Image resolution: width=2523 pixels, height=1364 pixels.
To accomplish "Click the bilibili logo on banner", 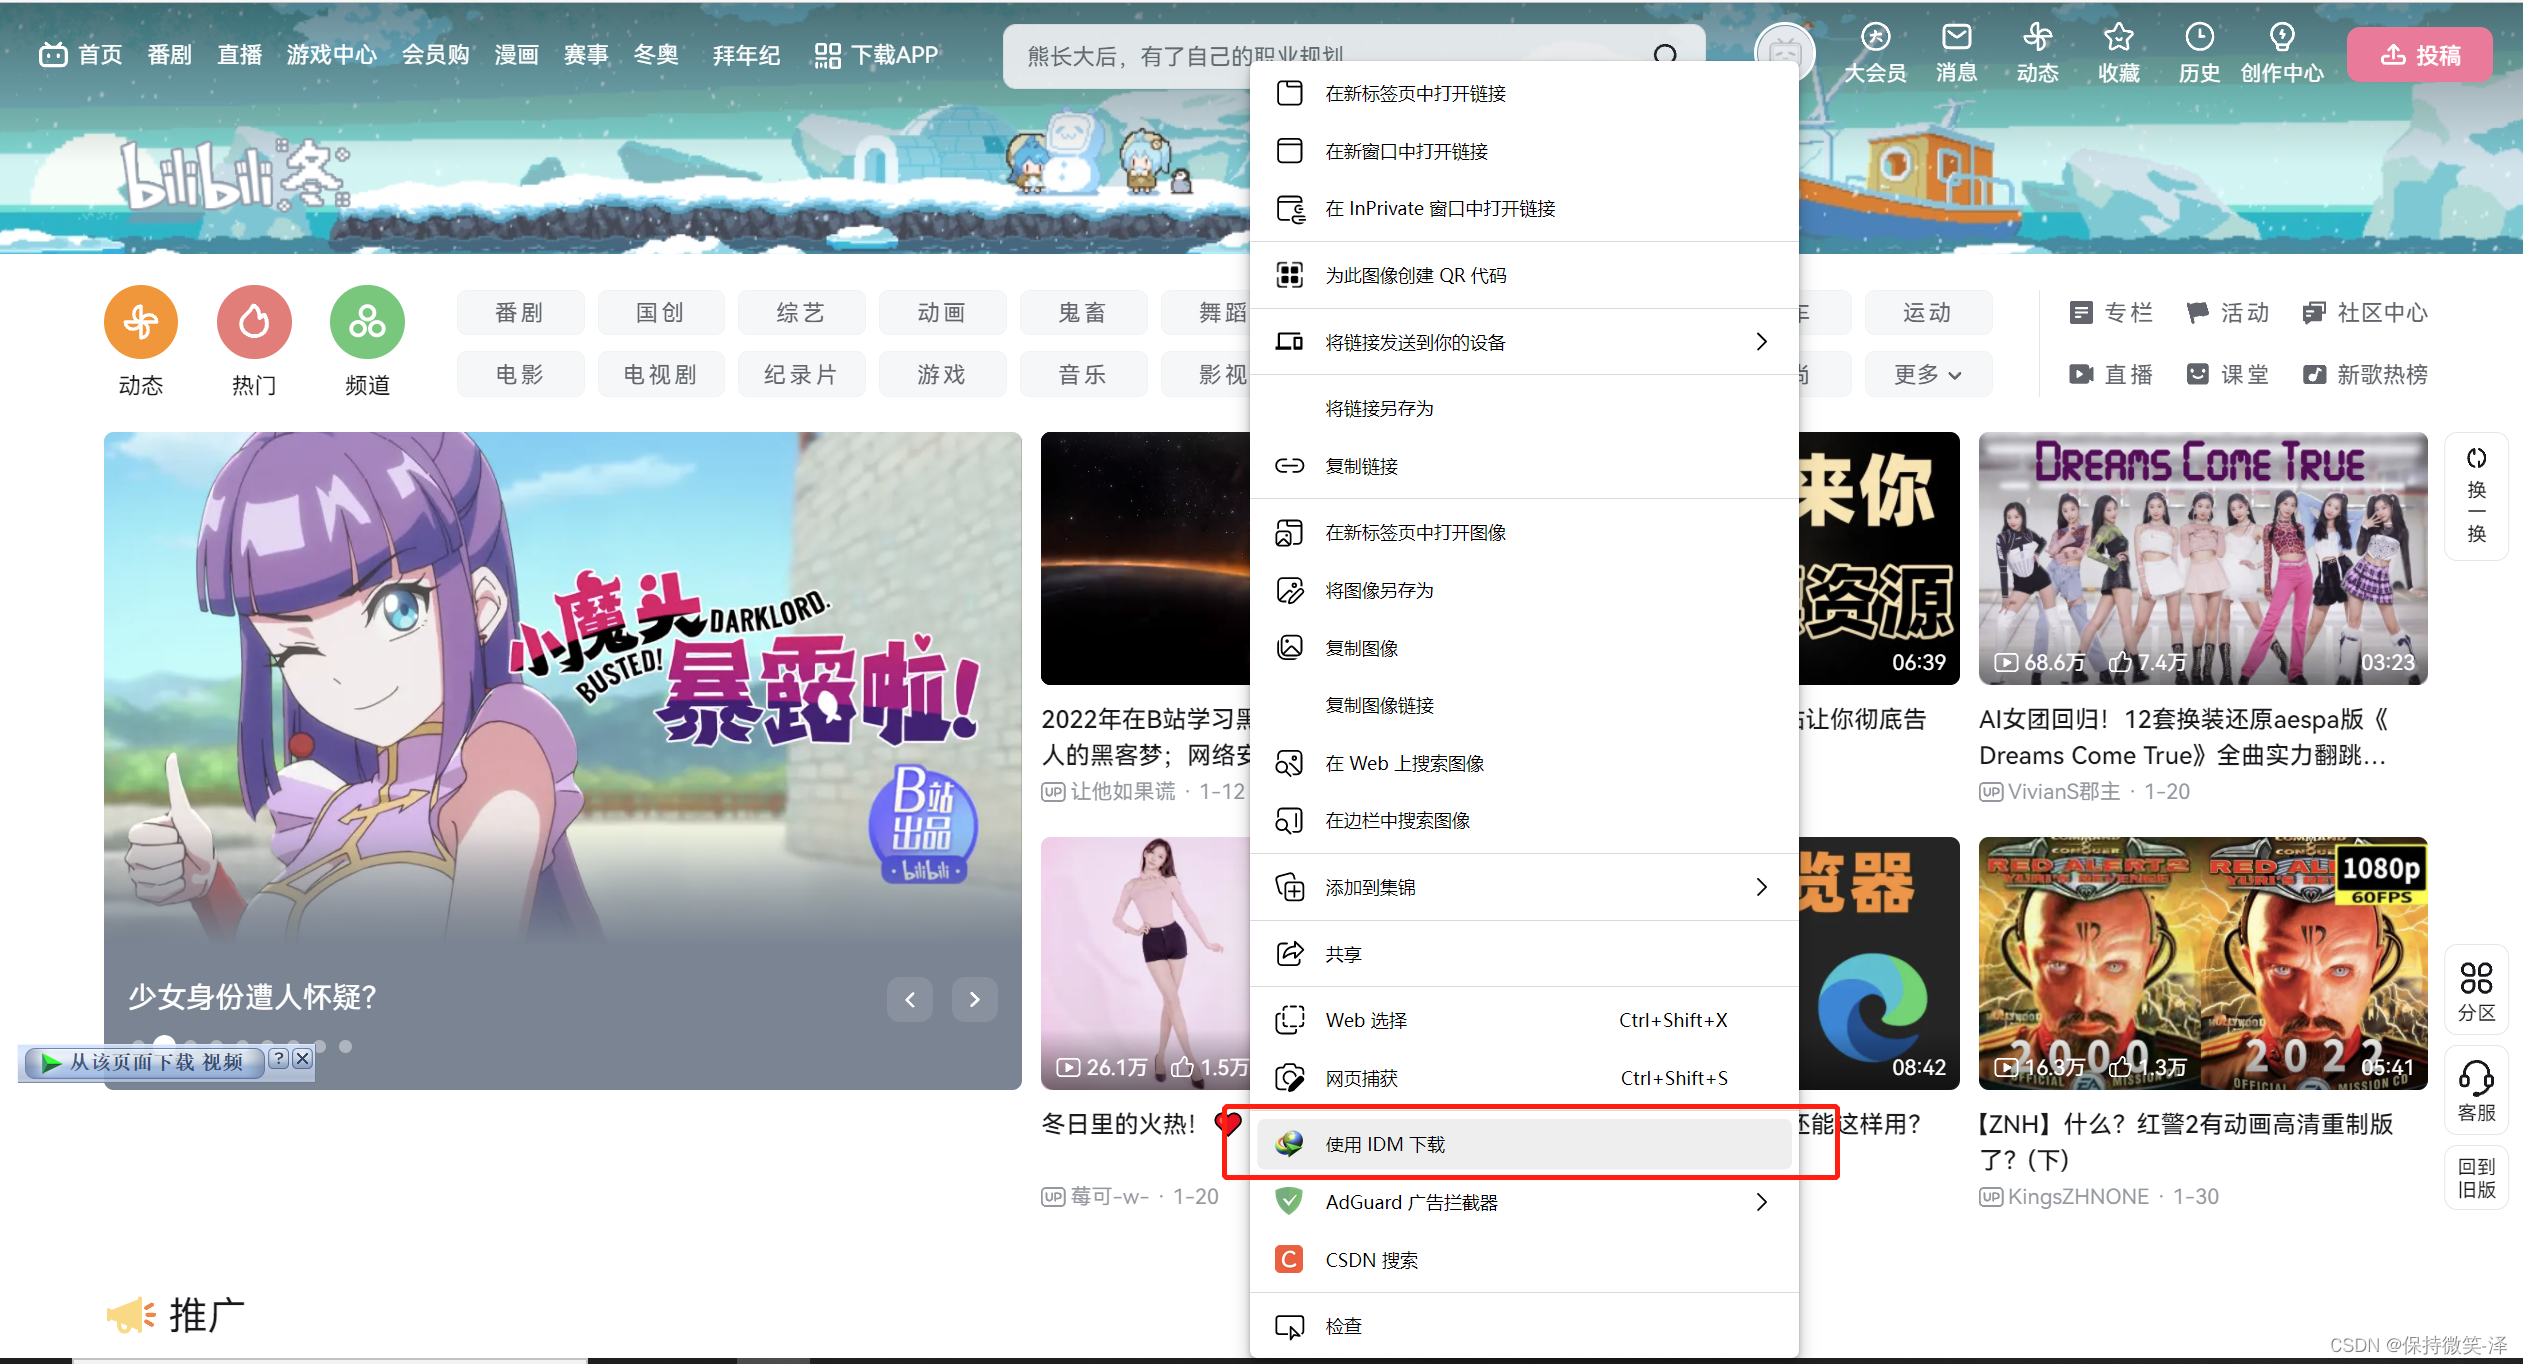I will click(234, 177).
